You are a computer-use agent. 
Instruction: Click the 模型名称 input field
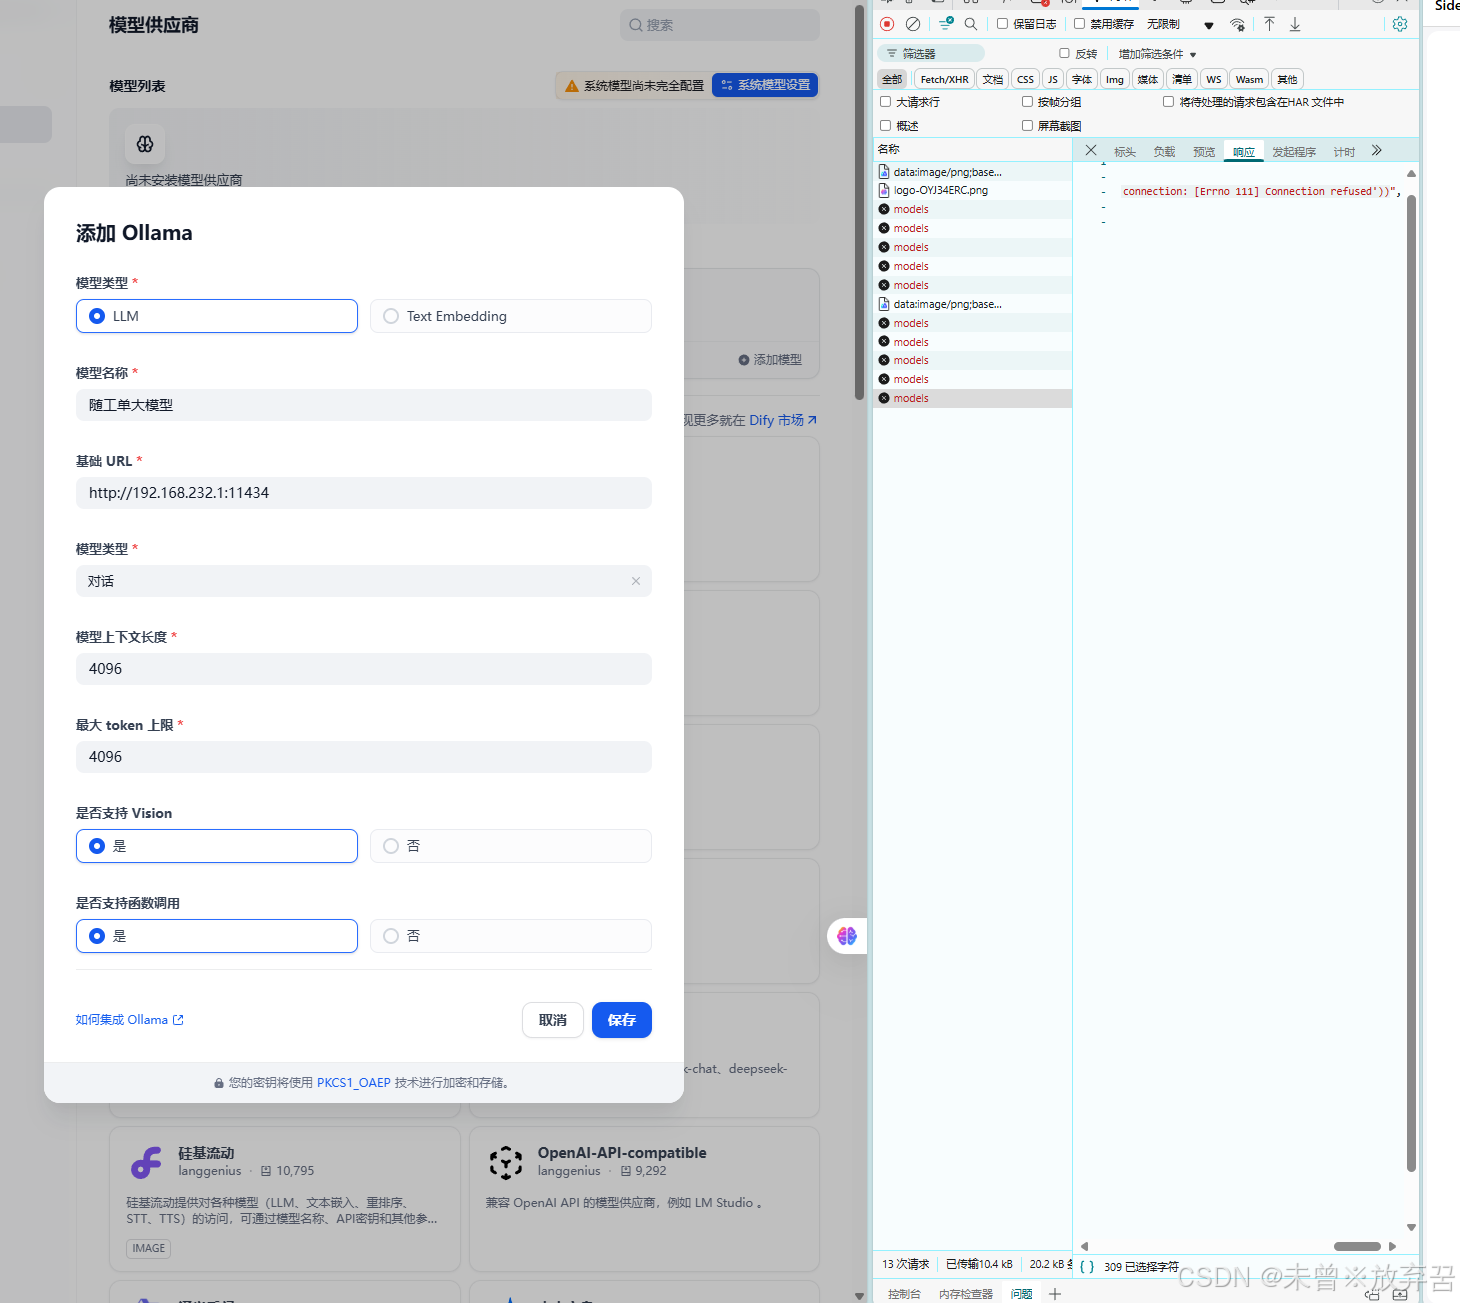pyautogui.click(x=364, y=405)
